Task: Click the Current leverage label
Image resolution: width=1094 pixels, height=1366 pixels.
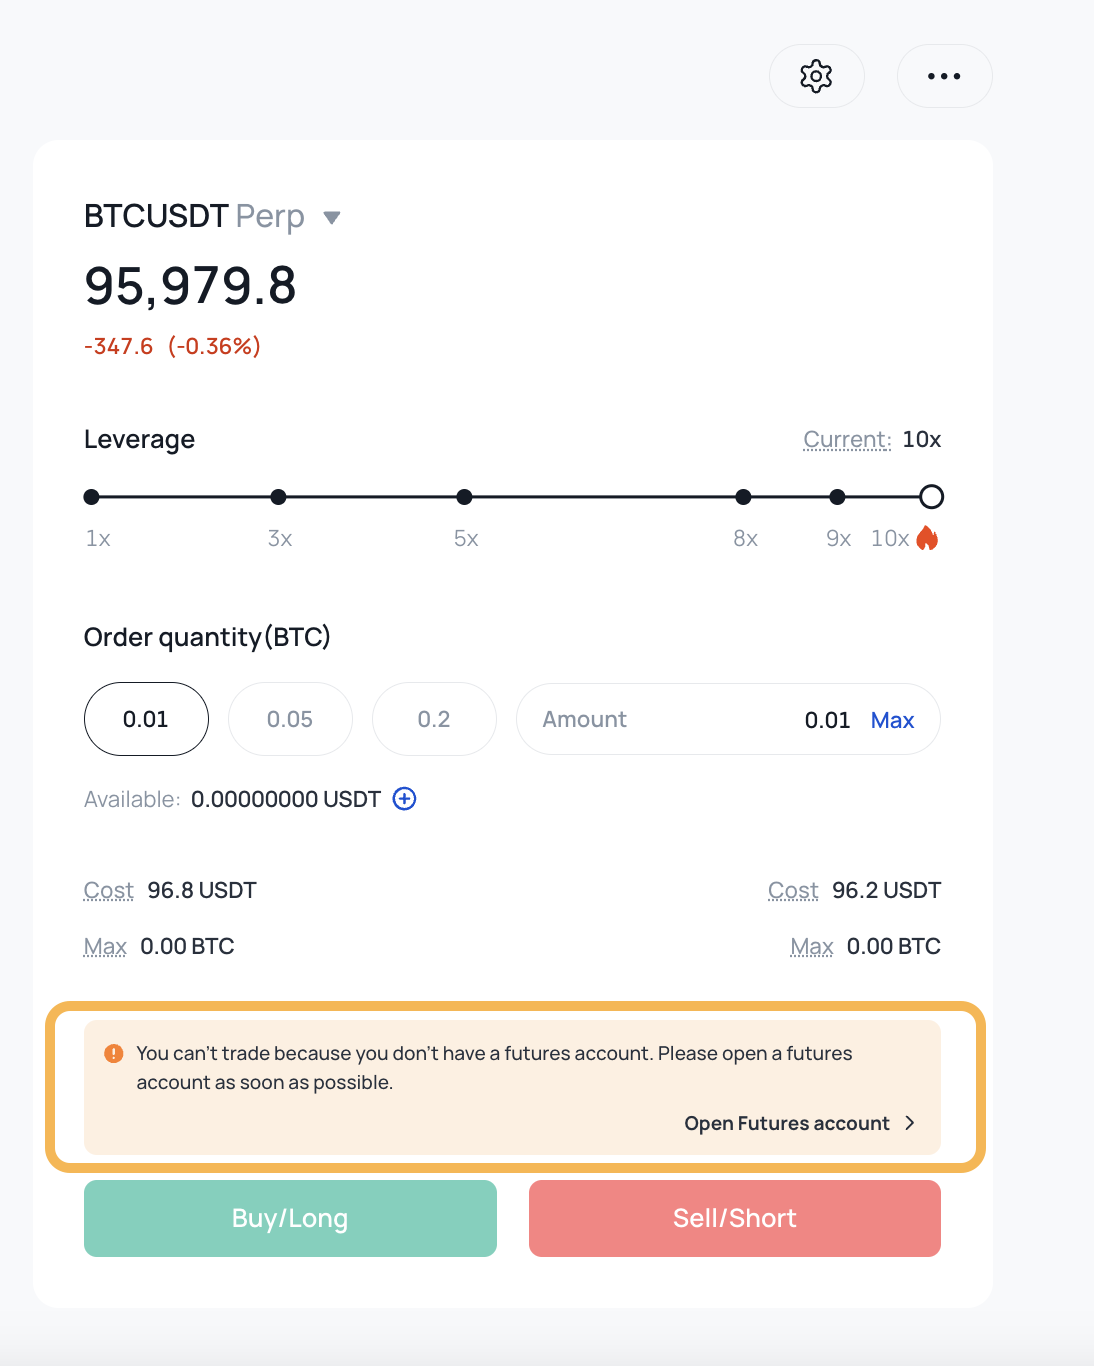Action: tap(847, 439)
